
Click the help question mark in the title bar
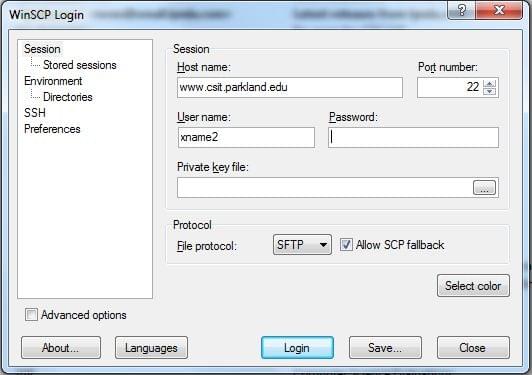[x=462, y=10]
